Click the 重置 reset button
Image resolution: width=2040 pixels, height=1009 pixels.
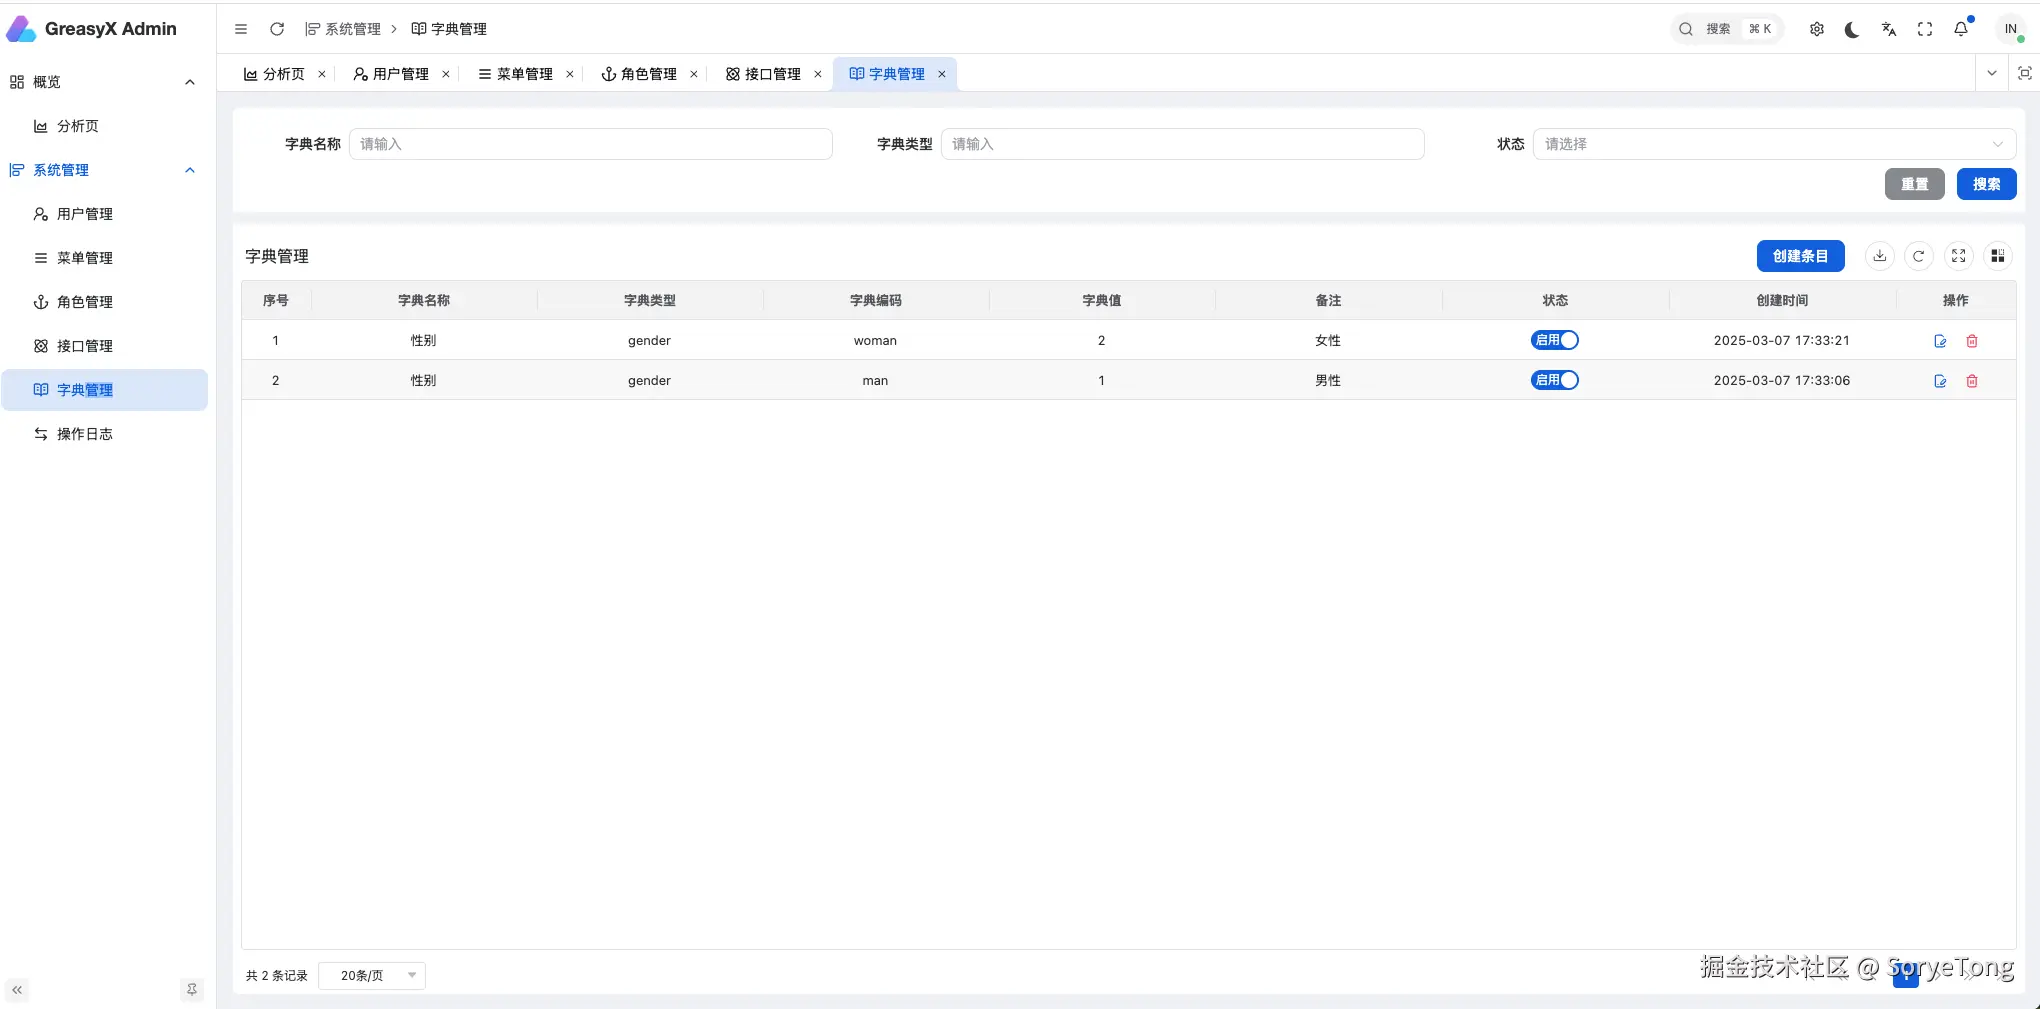[1915, 184]
